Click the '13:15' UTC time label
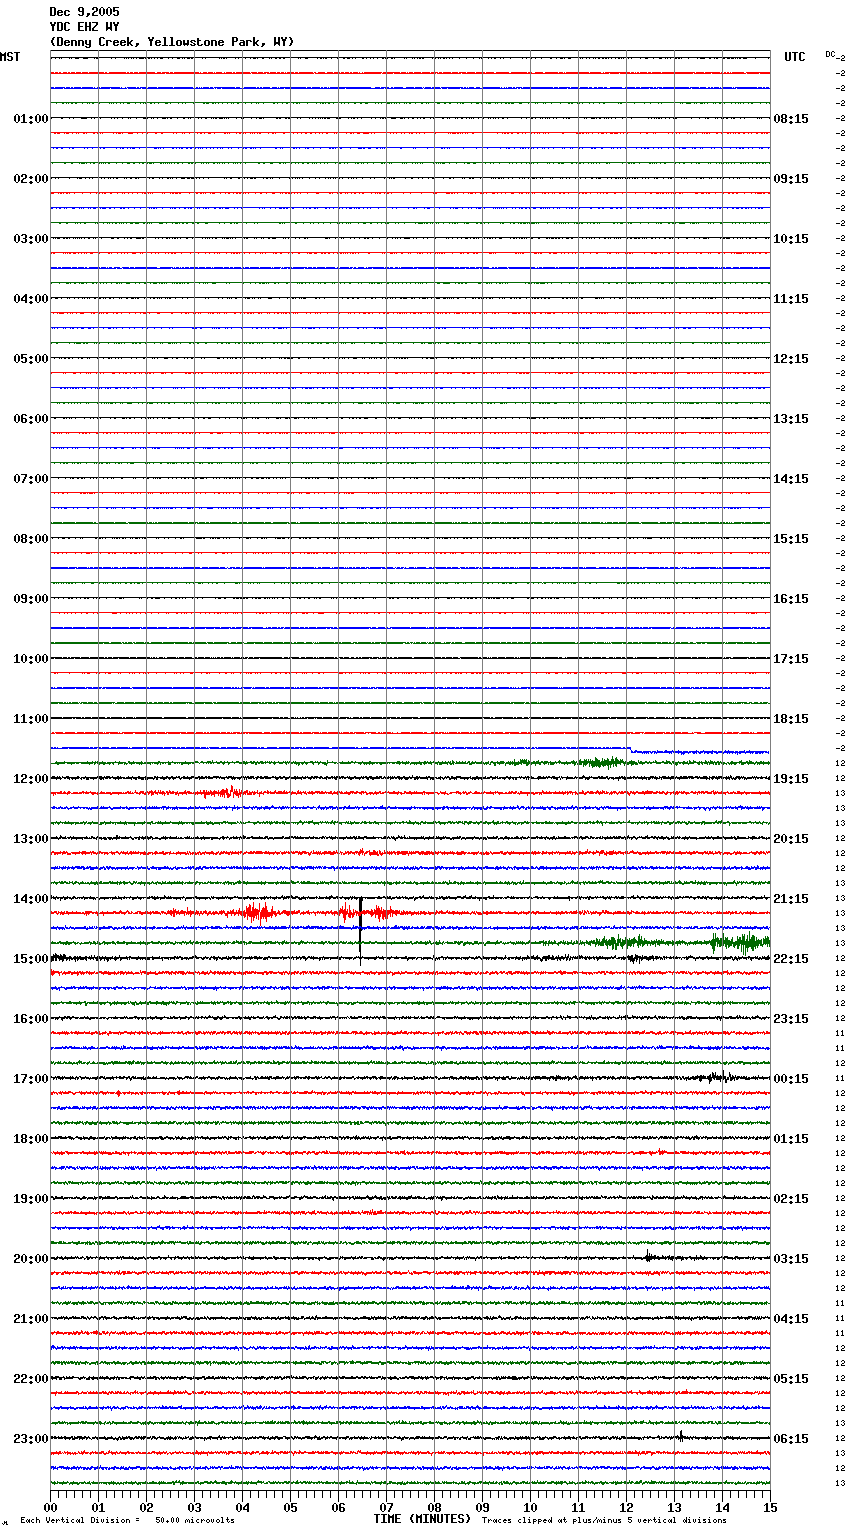Screen dimensions: 850x1534 coord(791,419)
